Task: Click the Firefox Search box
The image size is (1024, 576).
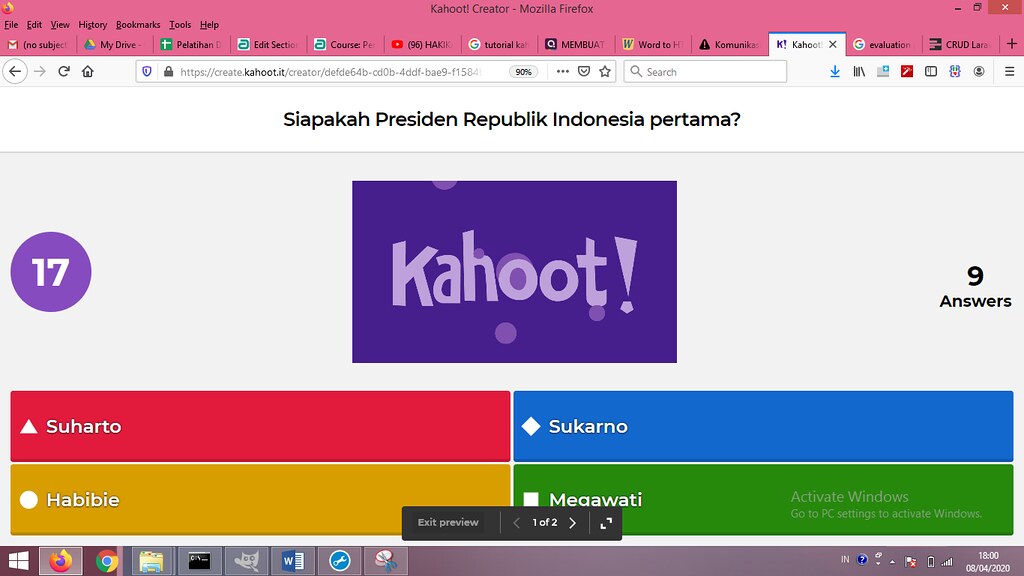Action: (705, 72)
